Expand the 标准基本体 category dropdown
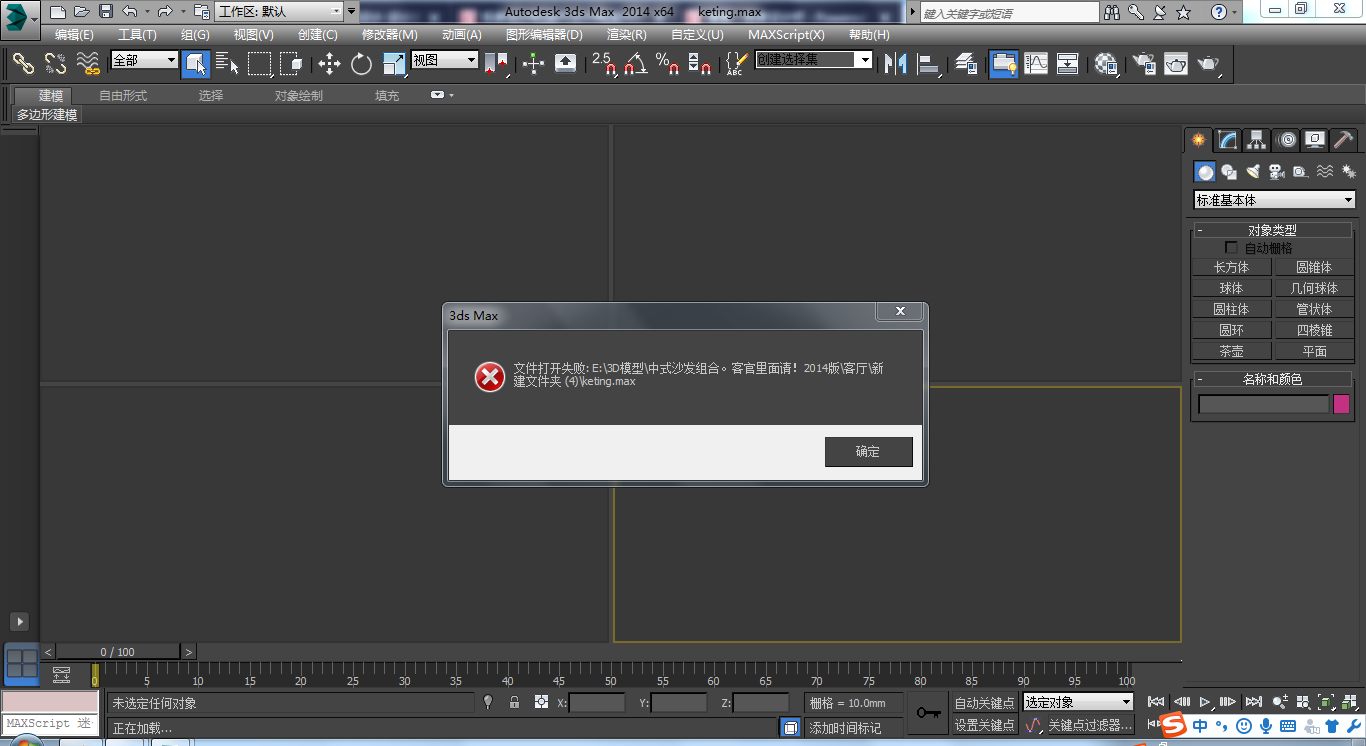Viewport: 1366px width, 746px height. 1275,200
